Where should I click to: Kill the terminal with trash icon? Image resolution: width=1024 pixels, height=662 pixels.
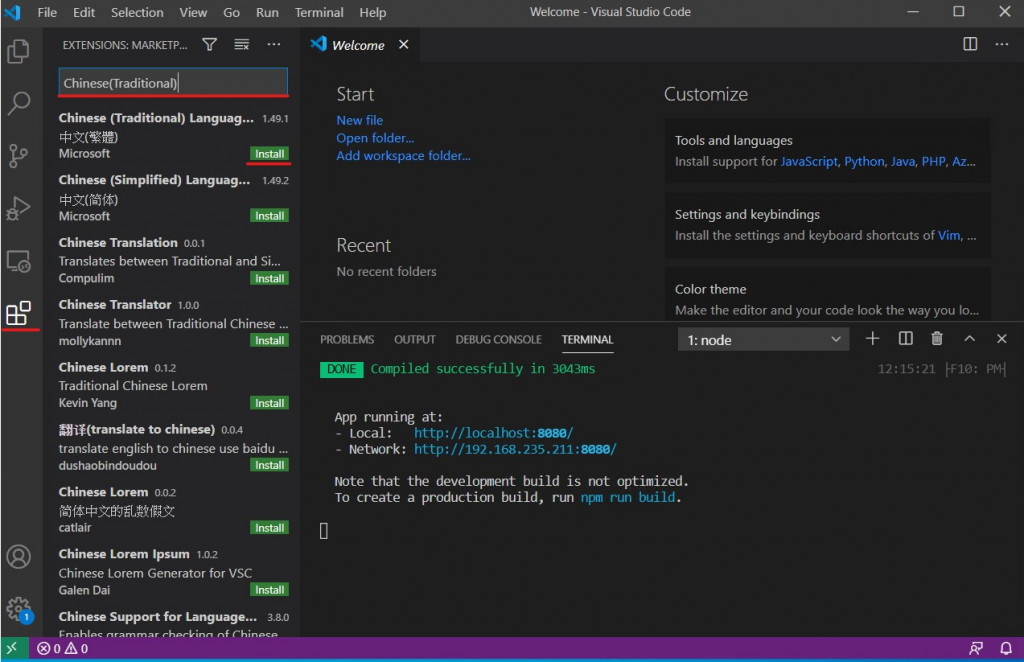tap(936, 338)
